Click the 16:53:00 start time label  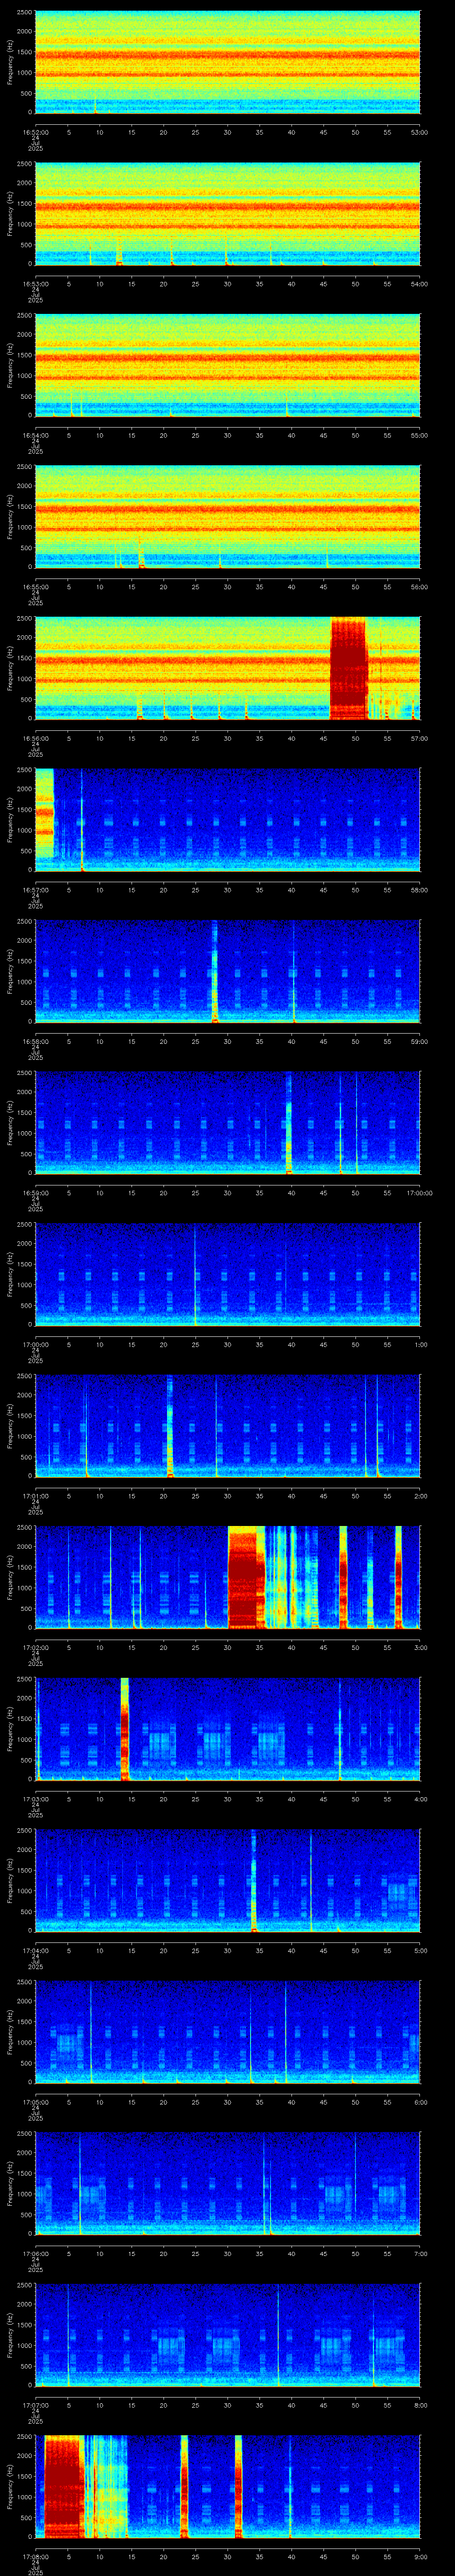coord(35,284)
